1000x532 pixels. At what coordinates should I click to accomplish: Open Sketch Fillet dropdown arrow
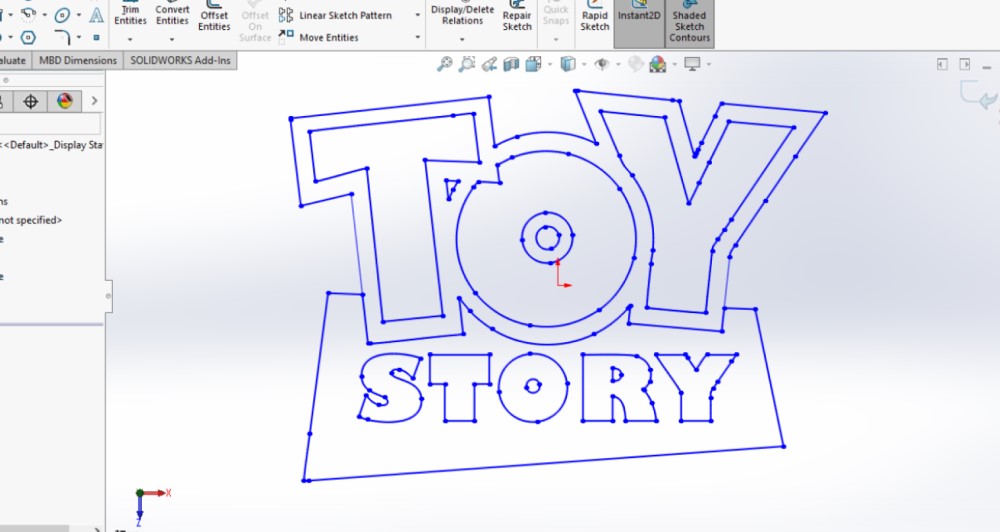coord(79,38)
